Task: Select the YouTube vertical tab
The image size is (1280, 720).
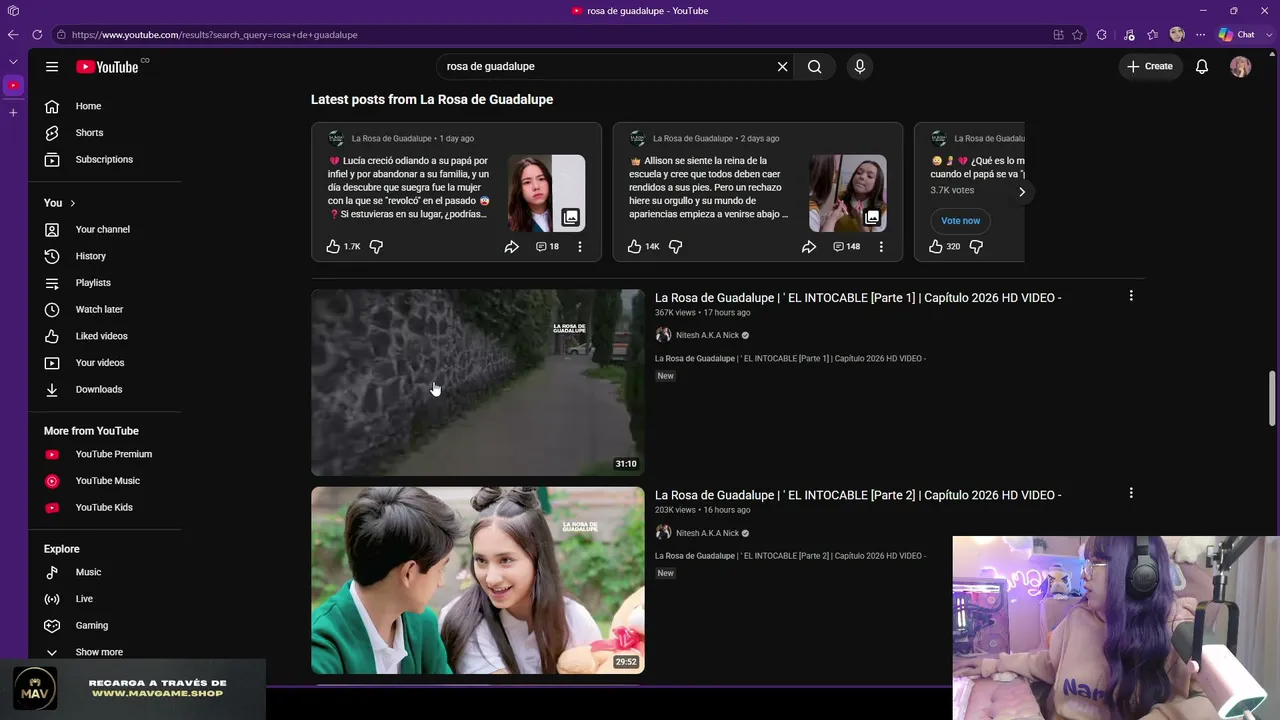Action: [x=13, y=86]
